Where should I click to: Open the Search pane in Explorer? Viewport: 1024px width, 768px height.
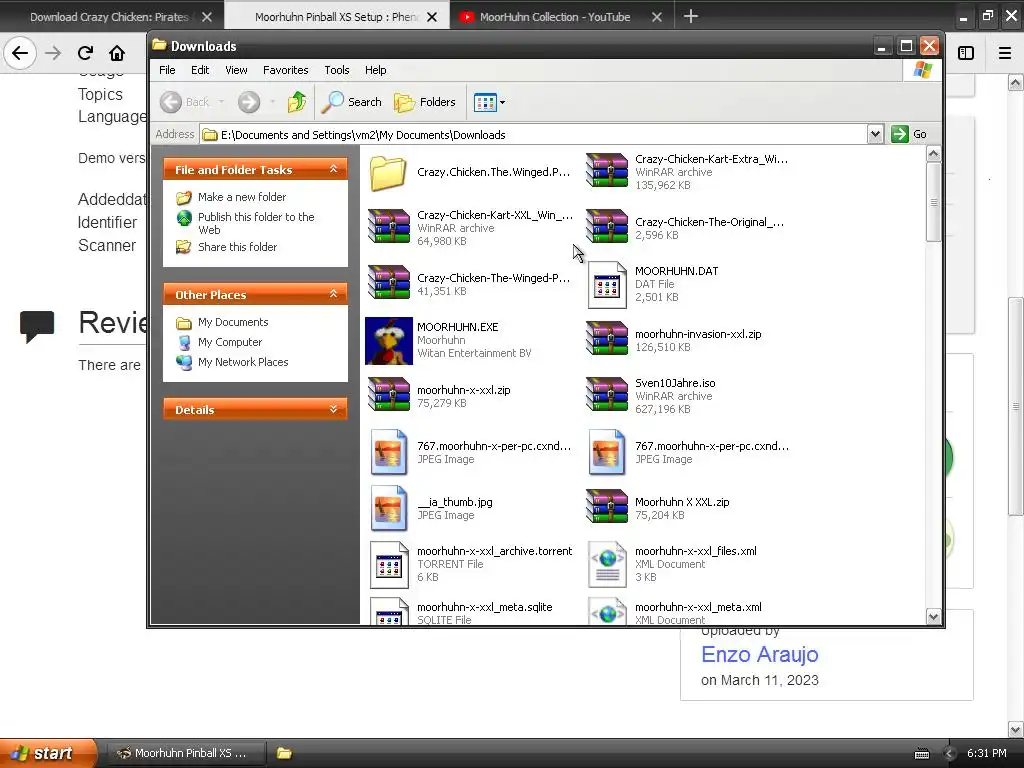(351, 102)
